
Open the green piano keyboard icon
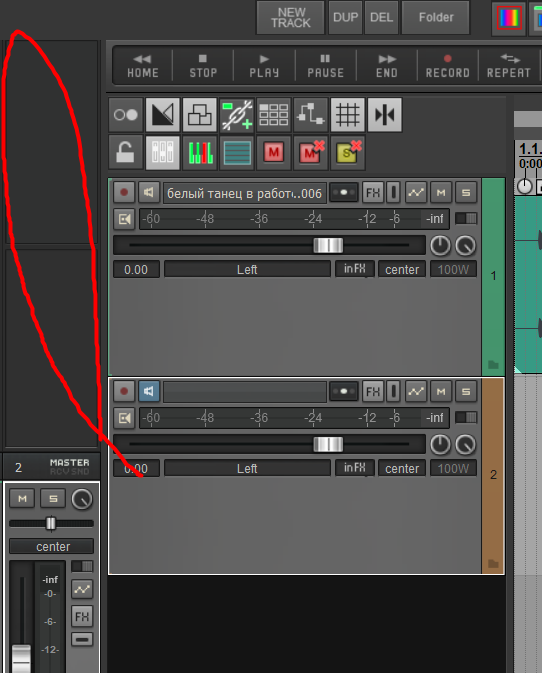pyautogui.click(x=200, y=152)
